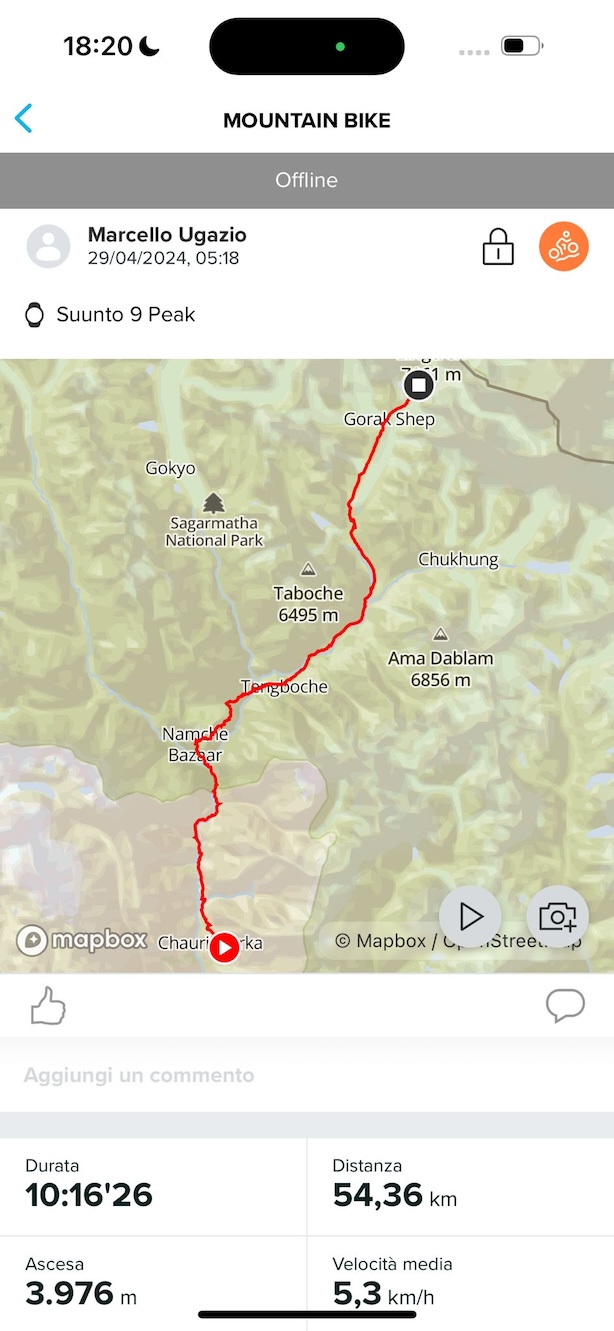The height and width of the screenshot is (1331, 614).
Task: Open the Velocità media stat
Action: tap(461, 1283)
